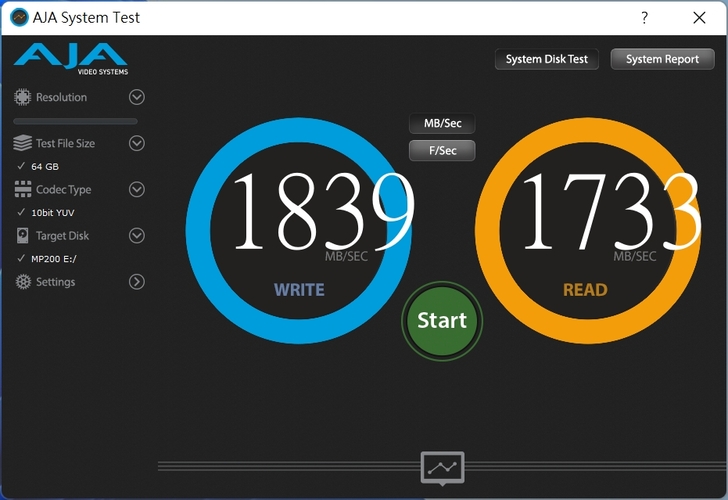Click the System Disk Test button

click(x=547, y=59)
